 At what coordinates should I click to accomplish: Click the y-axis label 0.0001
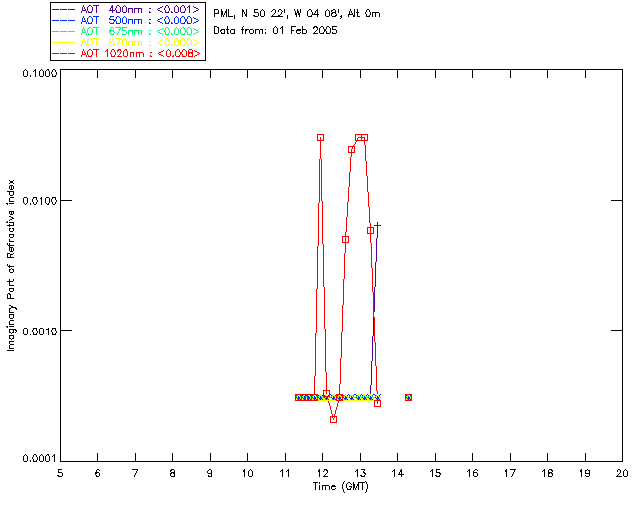(x=40, y=459)
